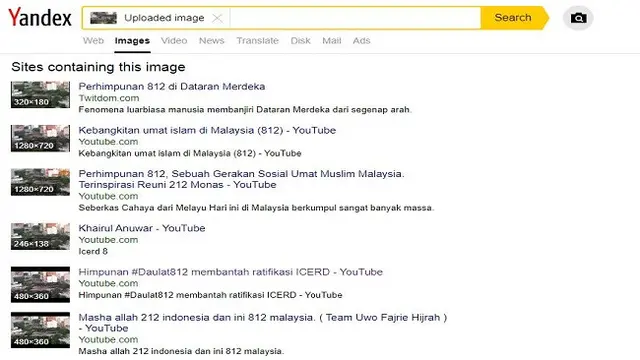
Task: Click Youtube.com under 'Terinspirasi Reuni 212 Monas'
Action: (108, 196)
